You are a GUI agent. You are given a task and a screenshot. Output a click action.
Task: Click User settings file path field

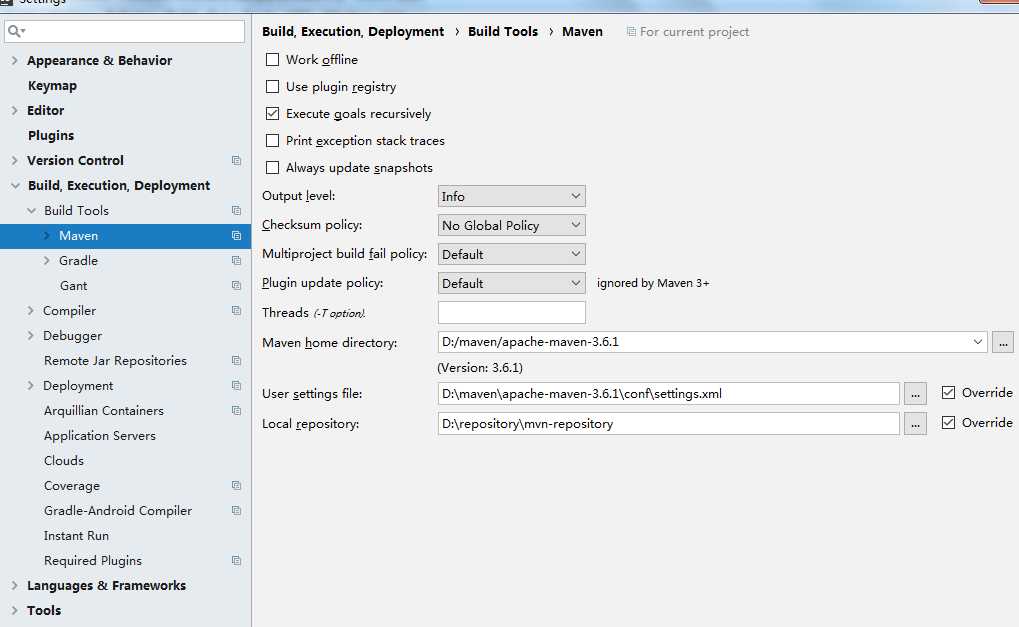click(x=669, y=393)
